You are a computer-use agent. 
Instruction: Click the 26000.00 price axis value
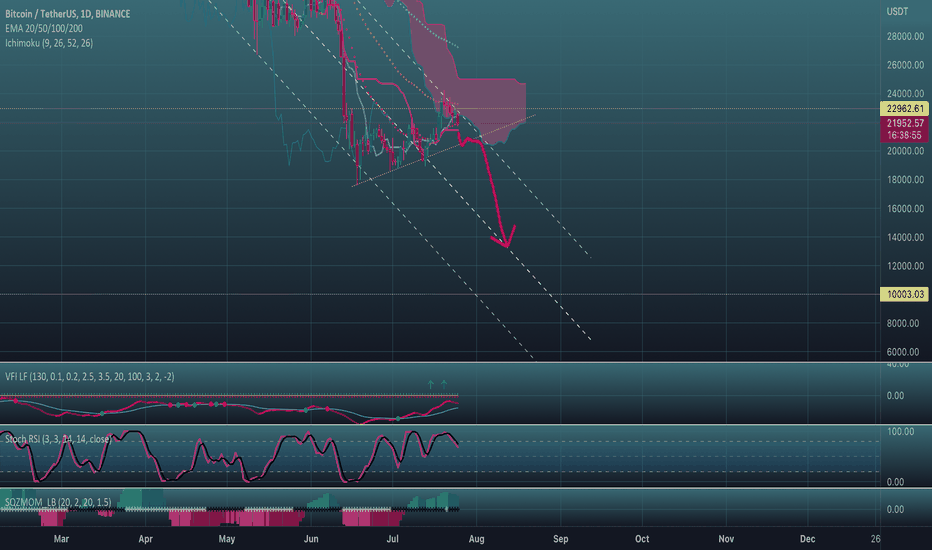(x=905, y=65)
